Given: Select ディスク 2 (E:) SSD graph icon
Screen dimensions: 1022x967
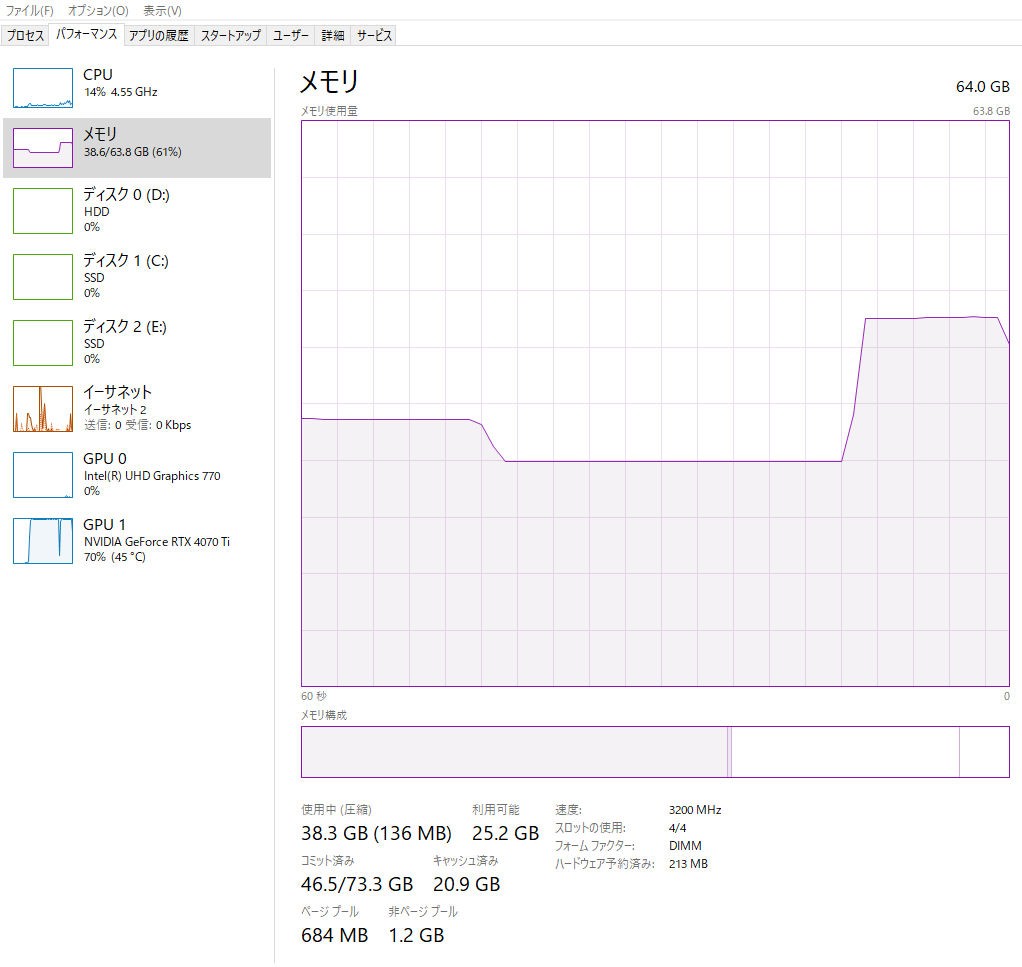Looking at the screenshot, I should tap(43, 343).
